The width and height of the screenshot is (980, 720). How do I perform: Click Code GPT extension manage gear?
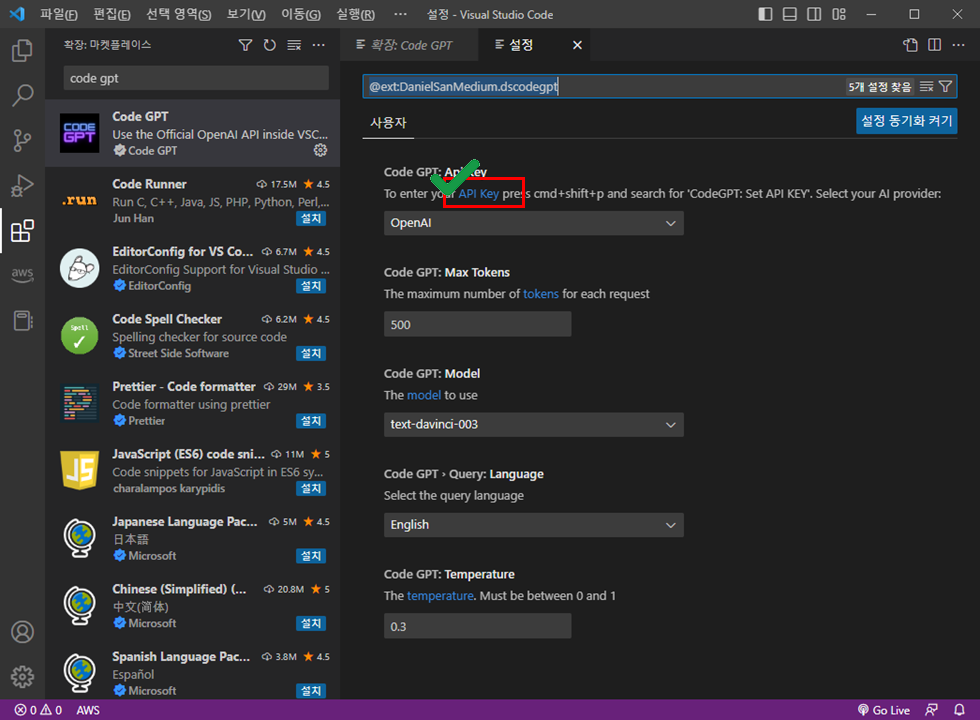pyautogui.click(x=321, y=150)
